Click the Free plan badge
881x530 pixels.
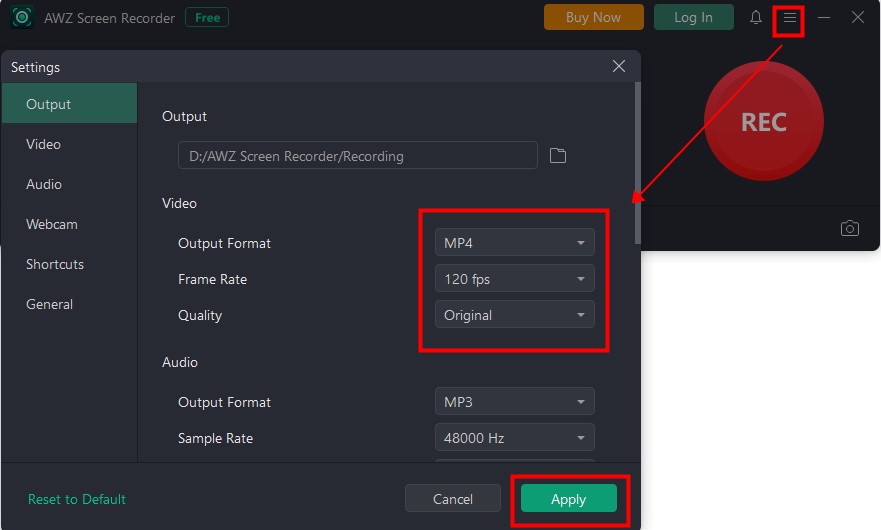[207, 17]
